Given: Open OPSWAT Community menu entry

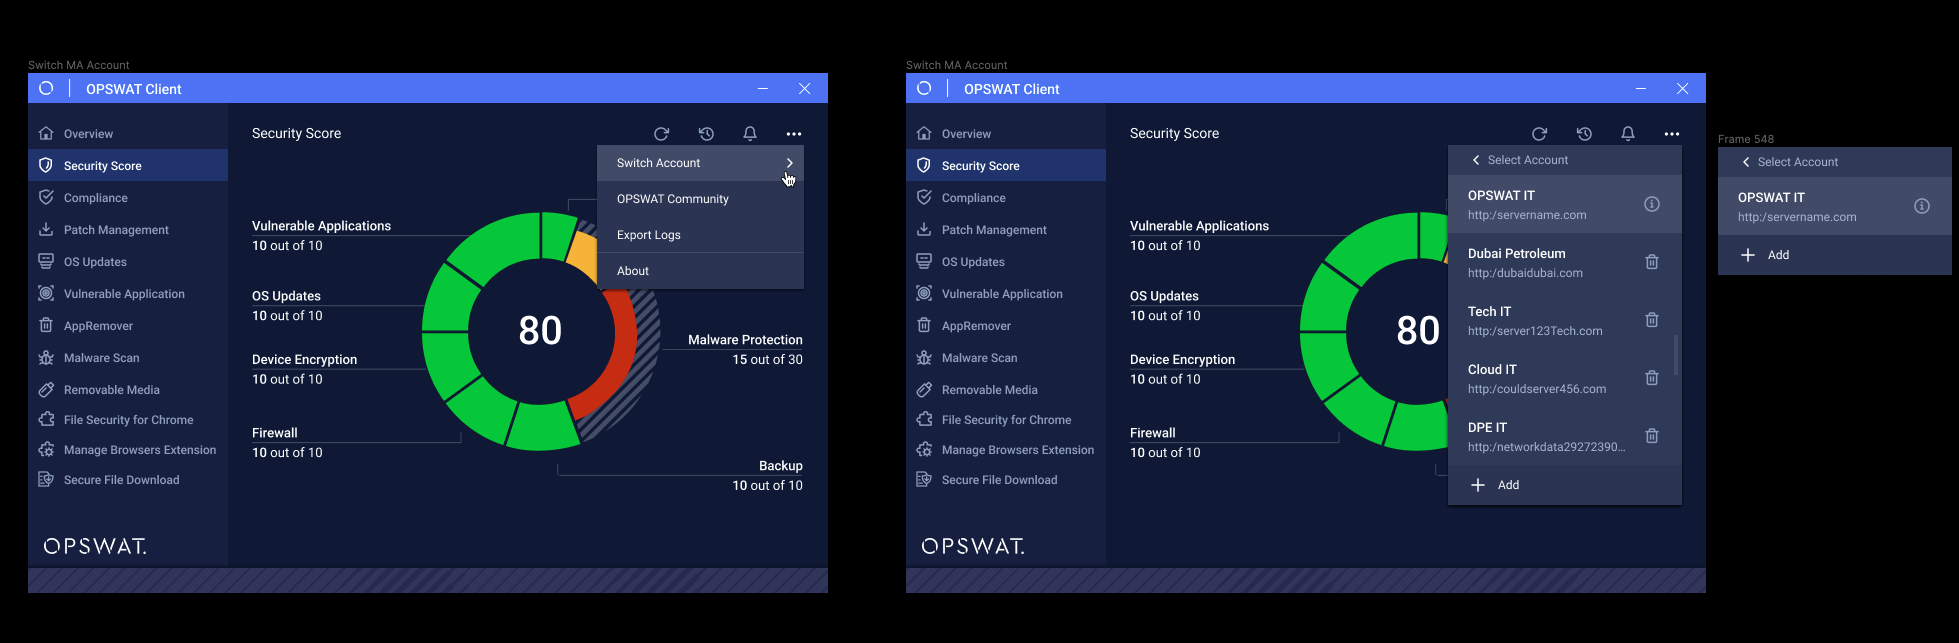Looking at the screenshot, I should (700, 199).
